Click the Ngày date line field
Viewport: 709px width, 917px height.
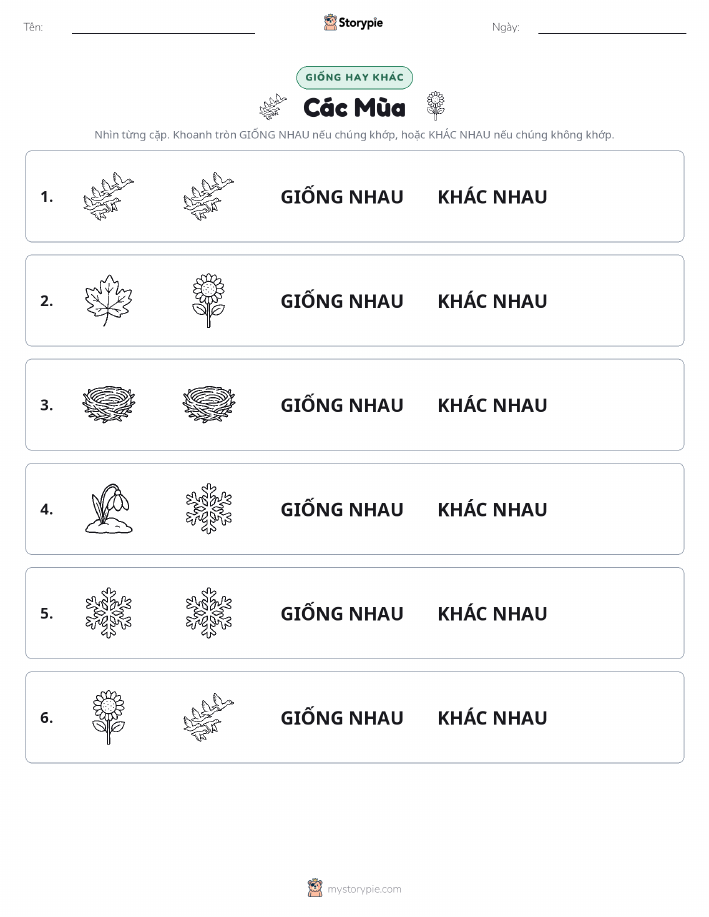point(612,28)
